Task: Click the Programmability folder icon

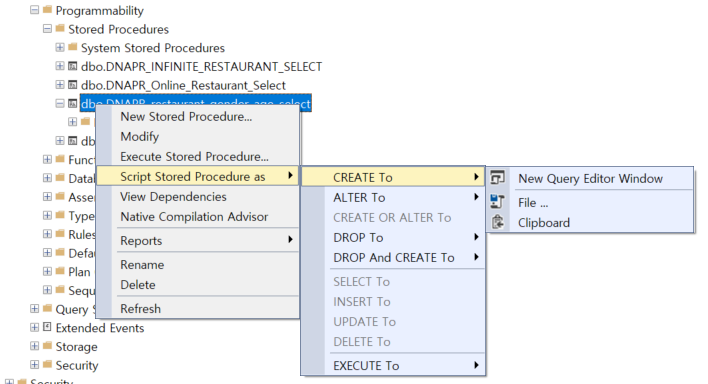Action: [47, 9]
